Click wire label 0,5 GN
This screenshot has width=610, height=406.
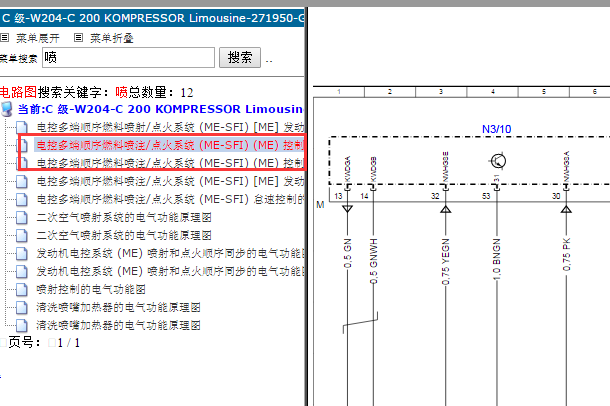click(x=347, y=253)
